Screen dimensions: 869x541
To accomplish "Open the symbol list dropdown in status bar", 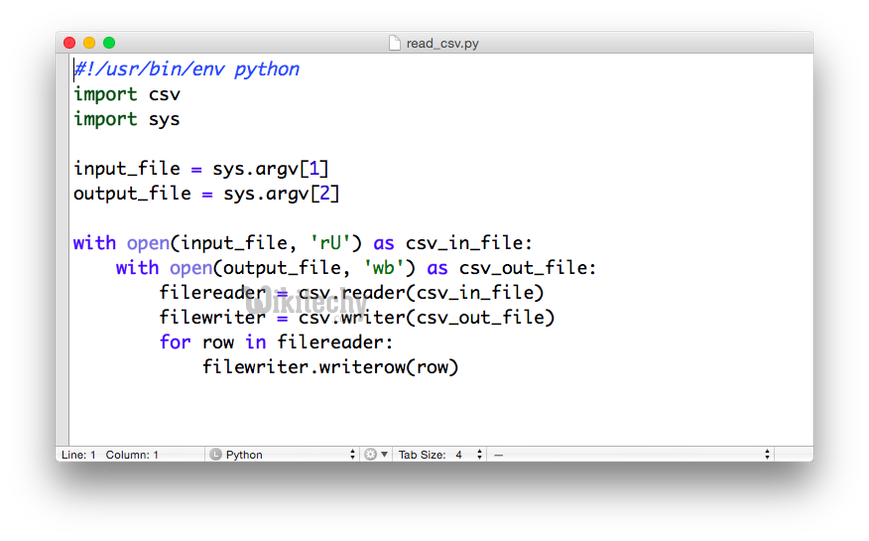I will tap(632, 455).
